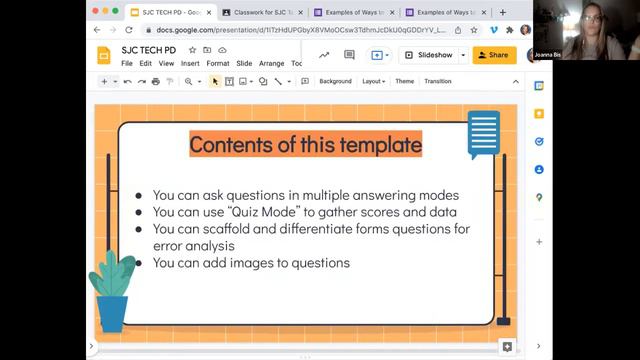This screenshot has width=640, height=360.
Task: Open the Insert menu
Action: [x=190, y=63]
